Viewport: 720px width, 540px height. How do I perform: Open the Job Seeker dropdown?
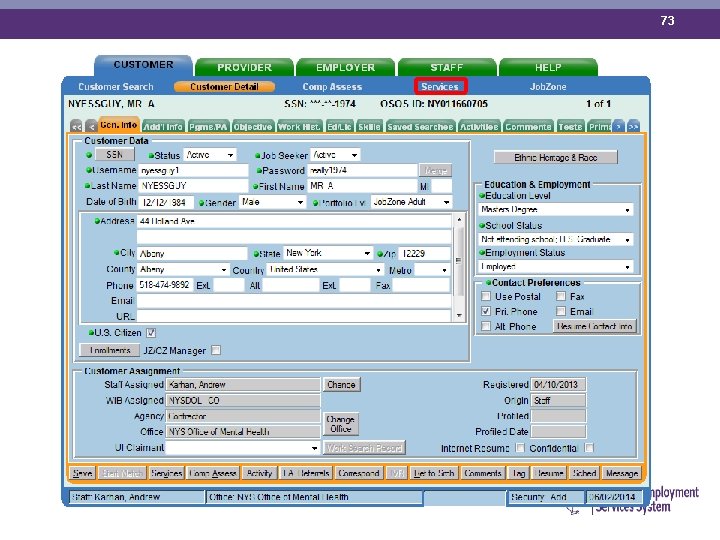click(335, 155)
